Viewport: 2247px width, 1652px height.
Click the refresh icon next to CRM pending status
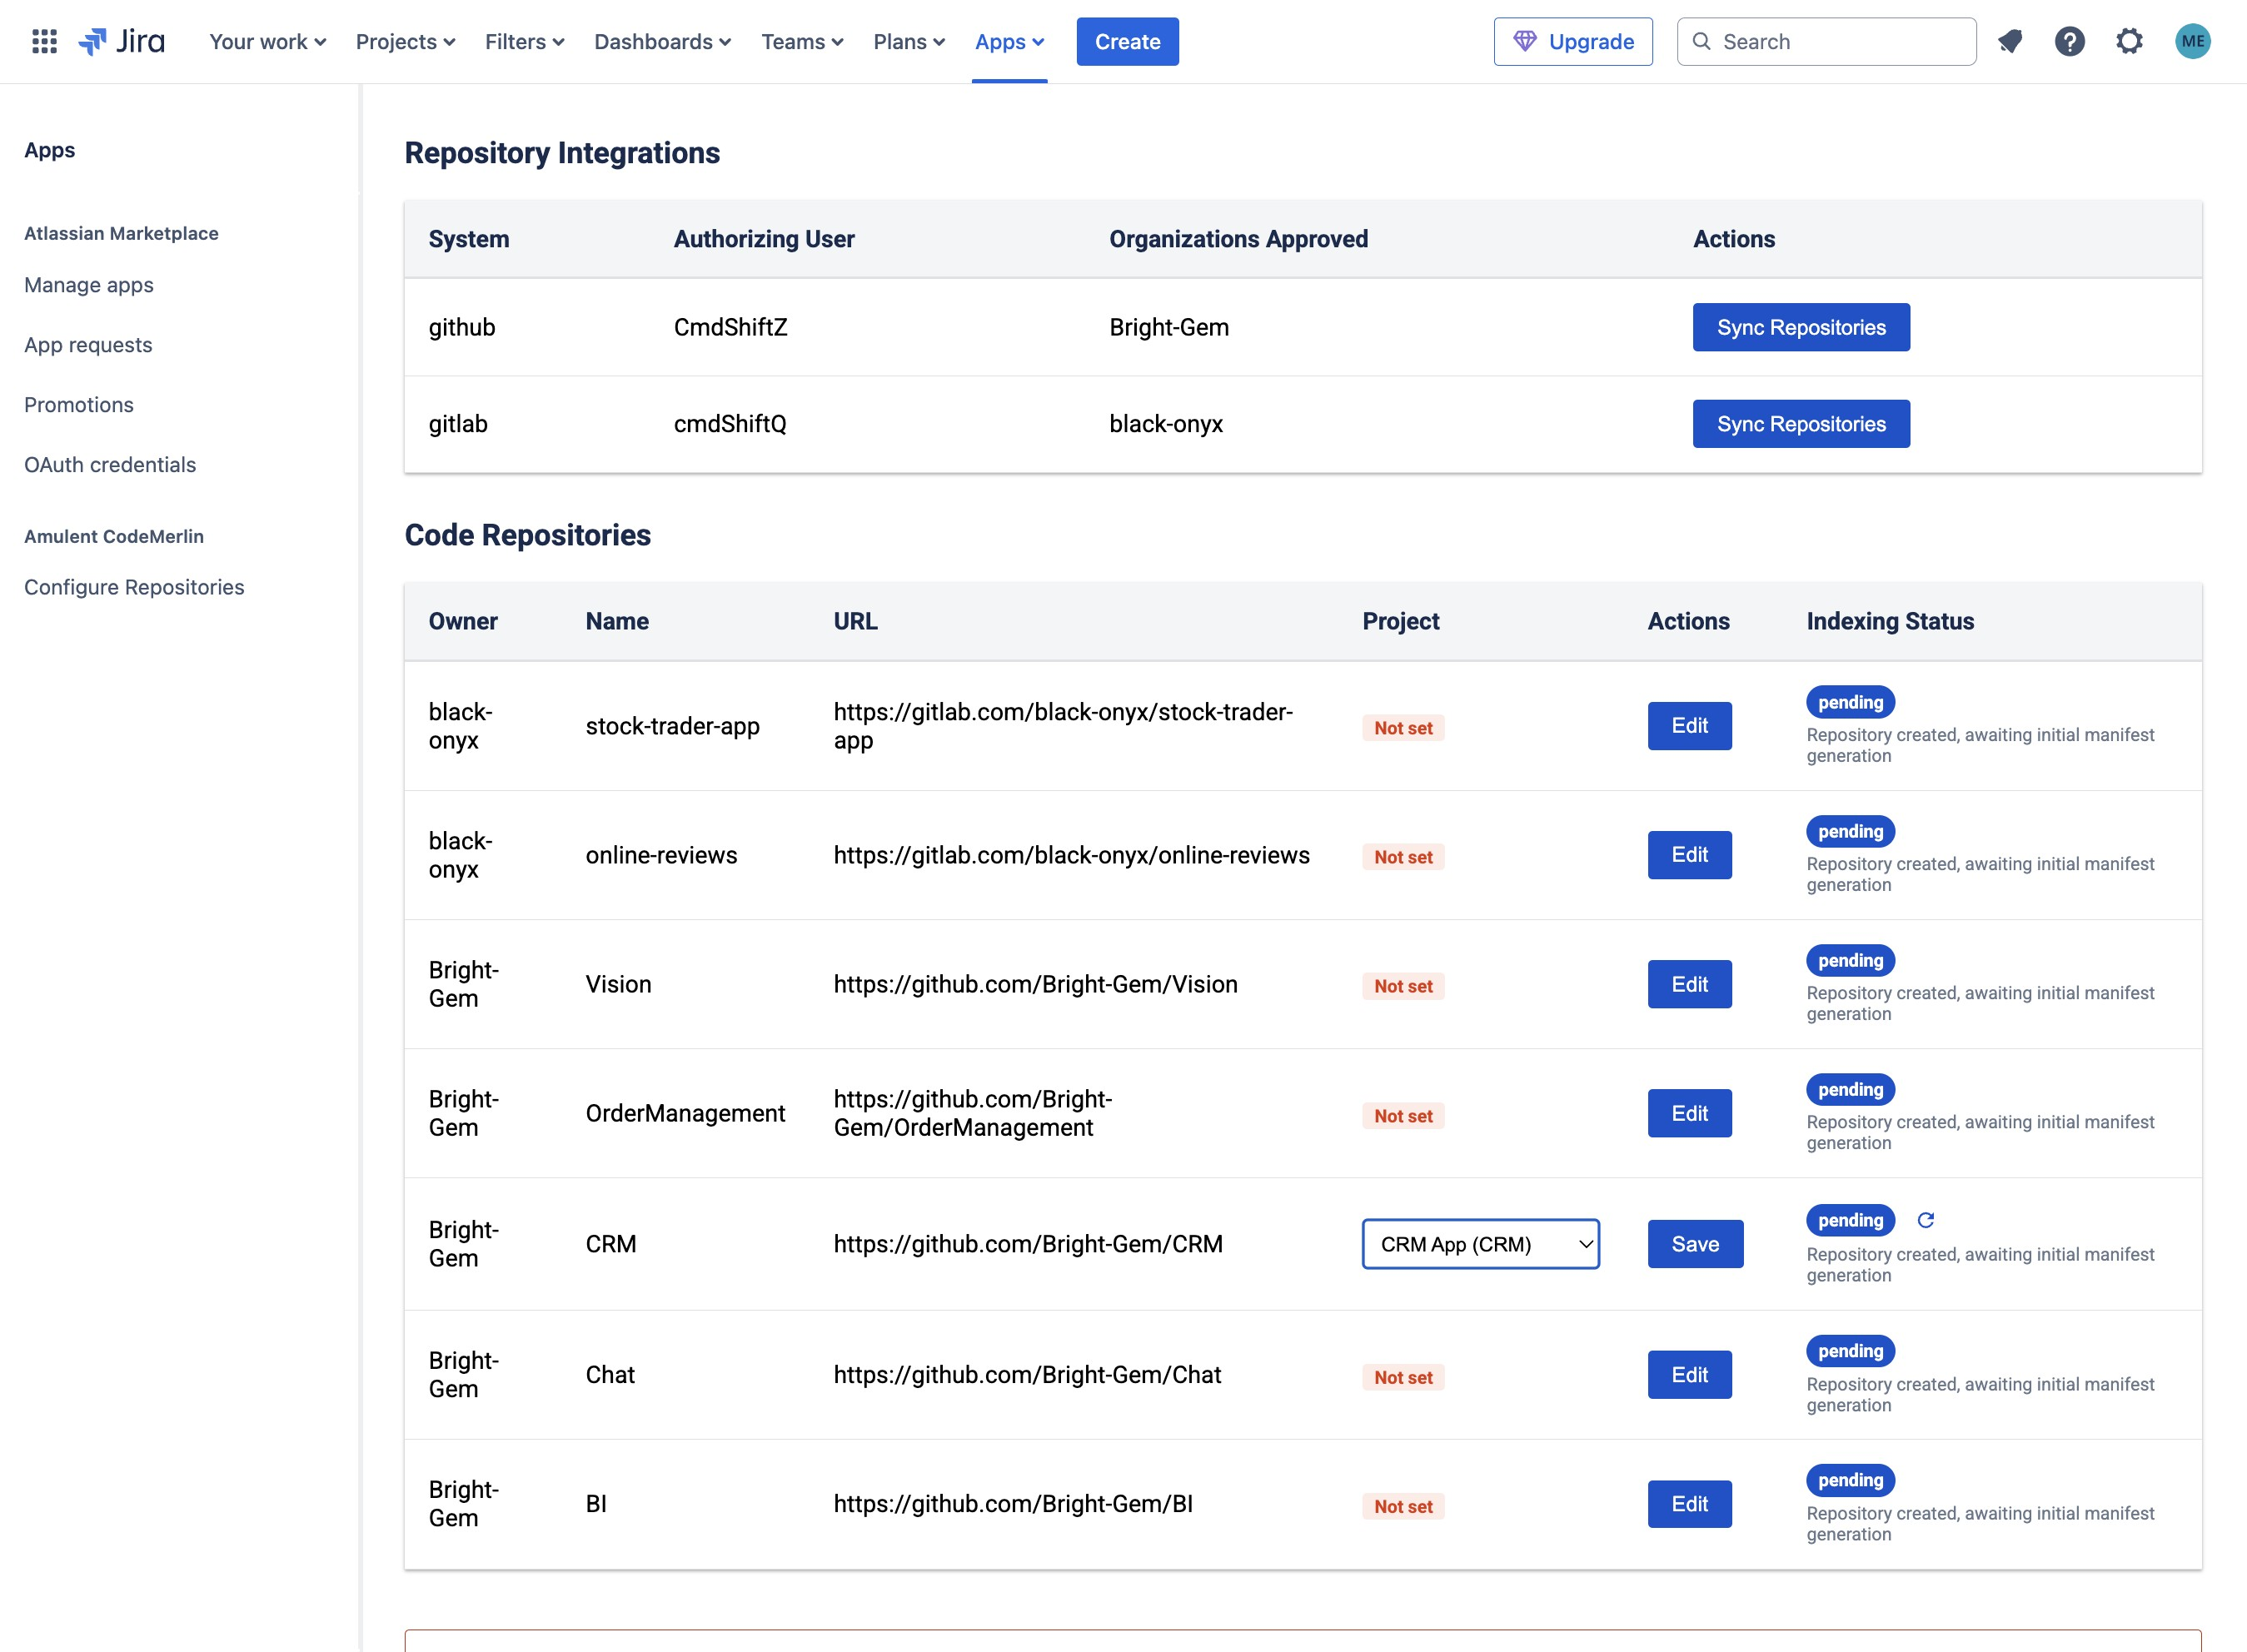1926,1220
